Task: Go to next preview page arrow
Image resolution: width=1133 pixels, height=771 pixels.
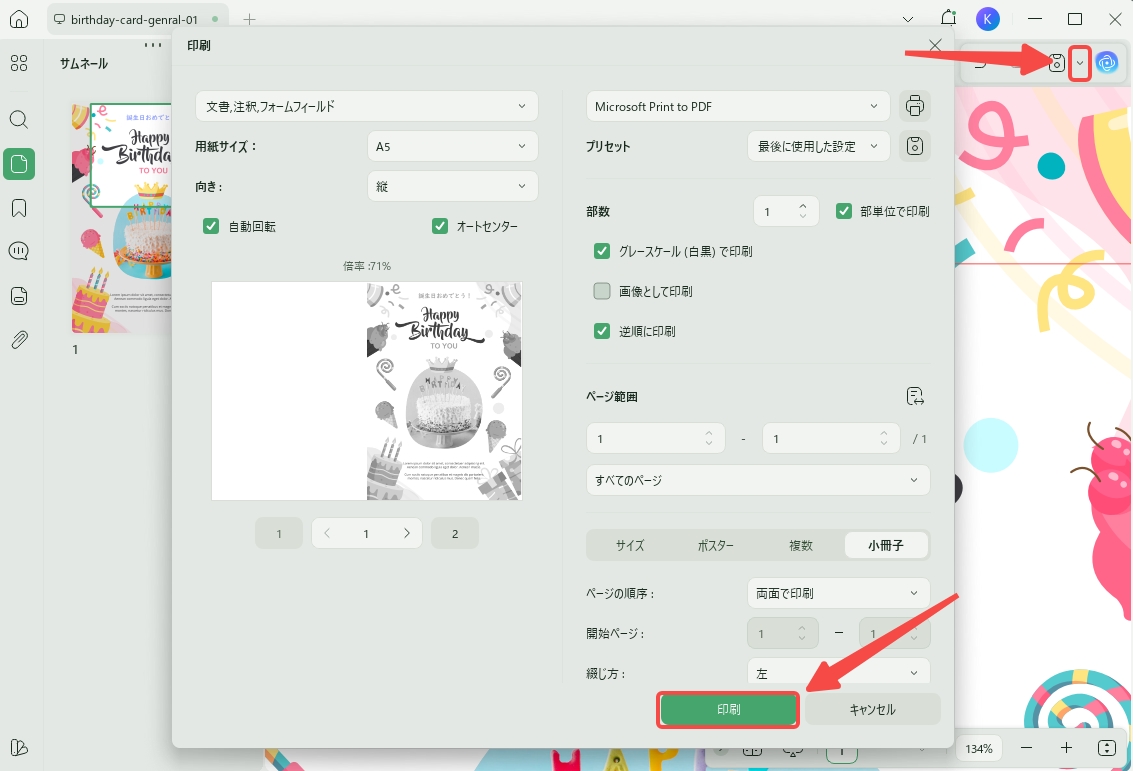Action: (x=407, y=533)
